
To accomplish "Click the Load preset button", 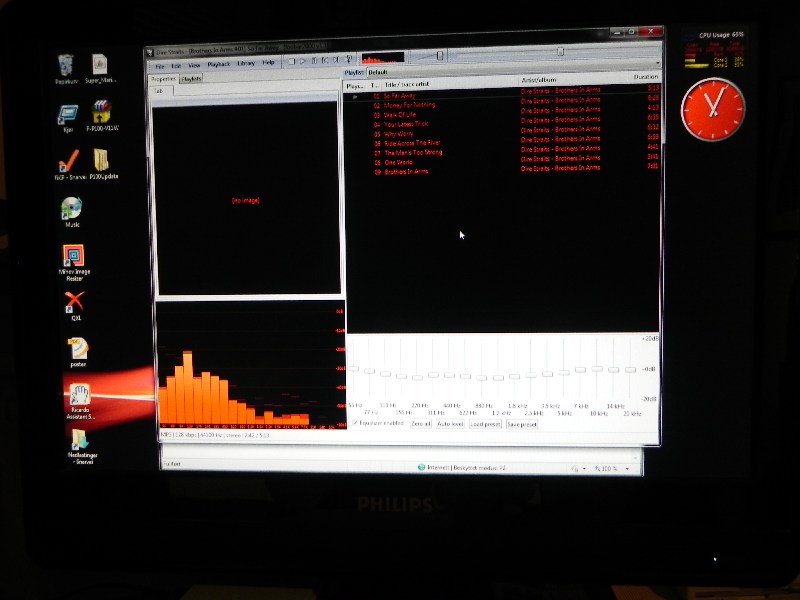I will click(x=485, y=424).
